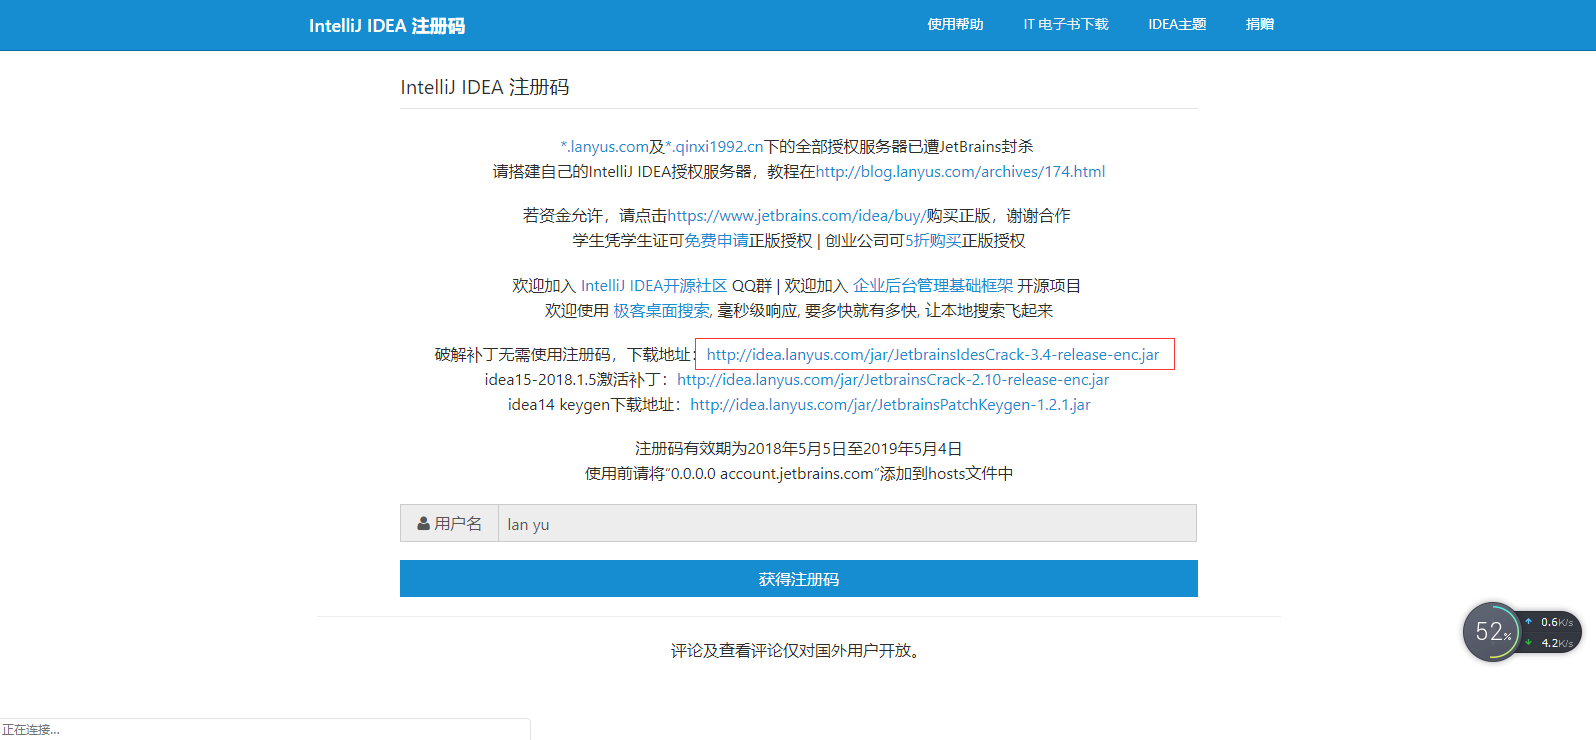Follow the *.lanyus.com link

click(604, 146)
